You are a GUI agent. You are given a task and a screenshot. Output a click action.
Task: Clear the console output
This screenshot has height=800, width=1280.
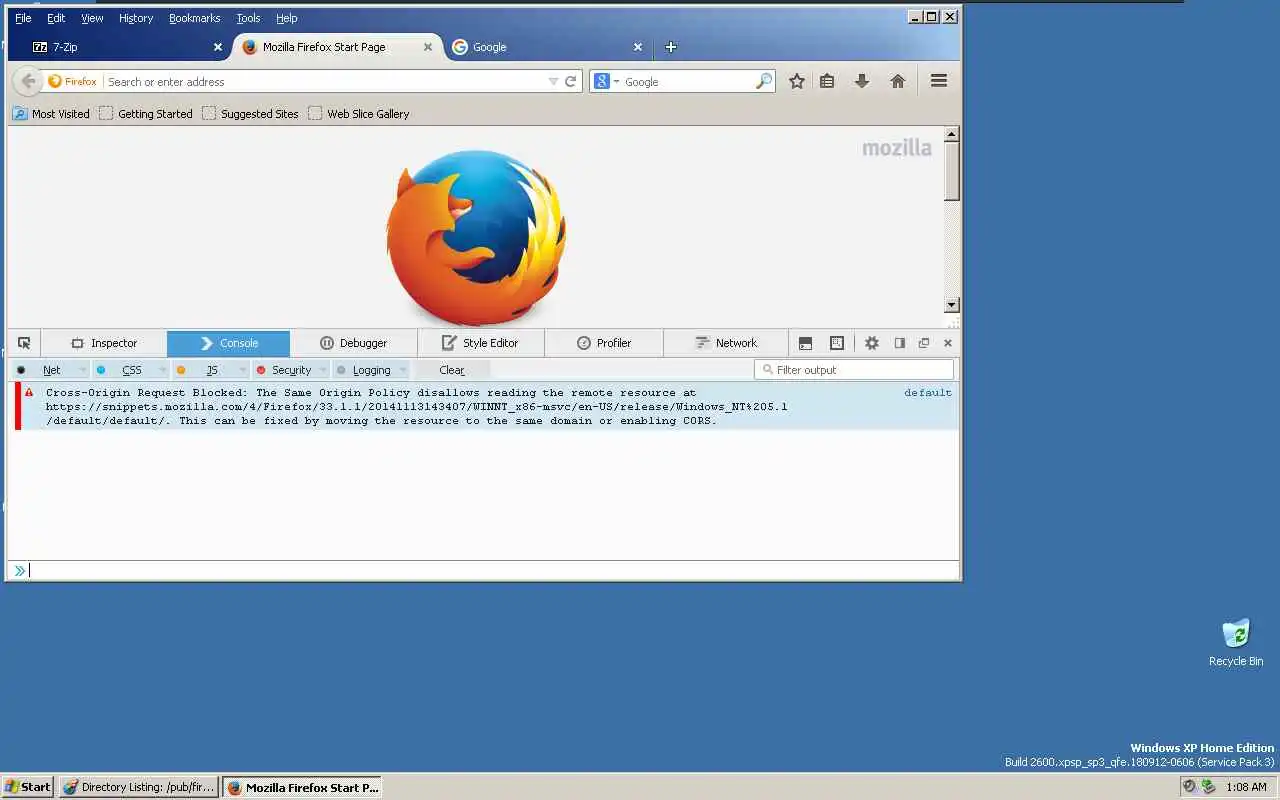(452, 370)
